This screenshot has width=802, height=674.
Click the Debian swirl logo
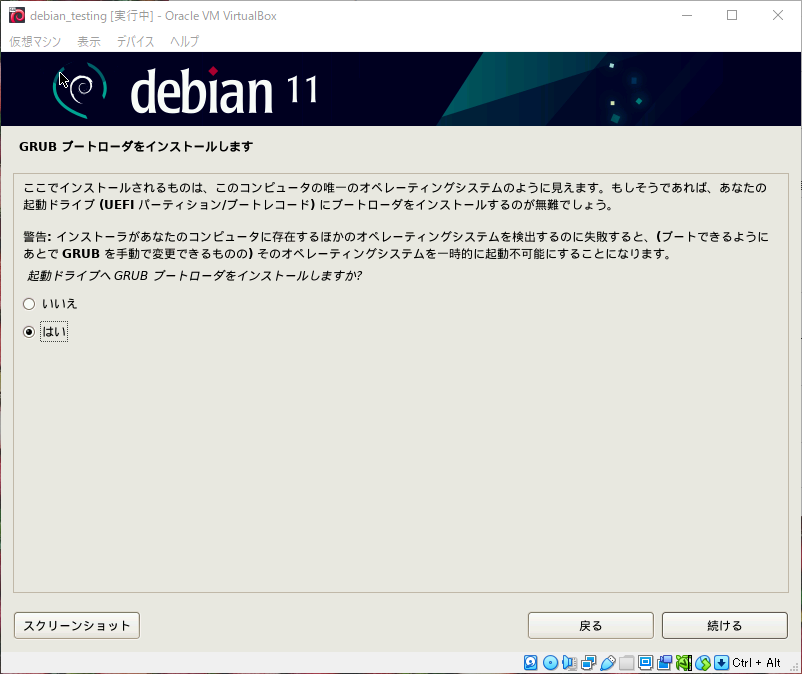coord(80,89)
